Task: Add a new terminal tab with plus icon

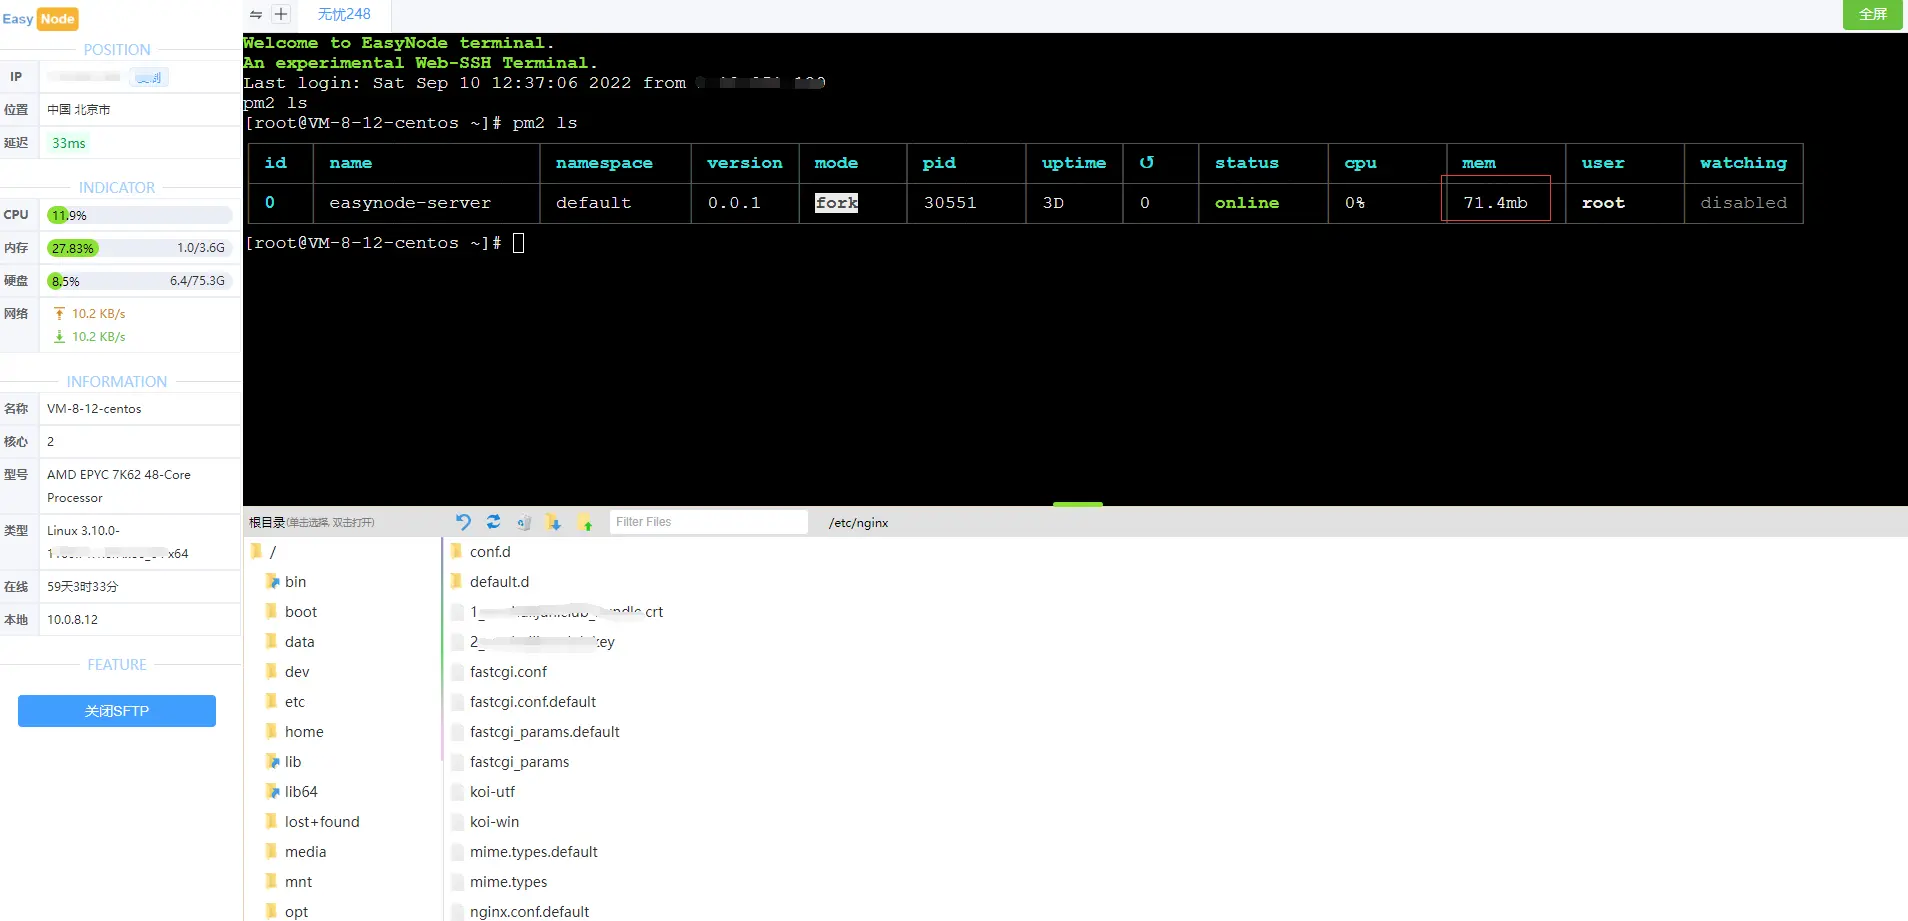Action: (x=281, y=14)
